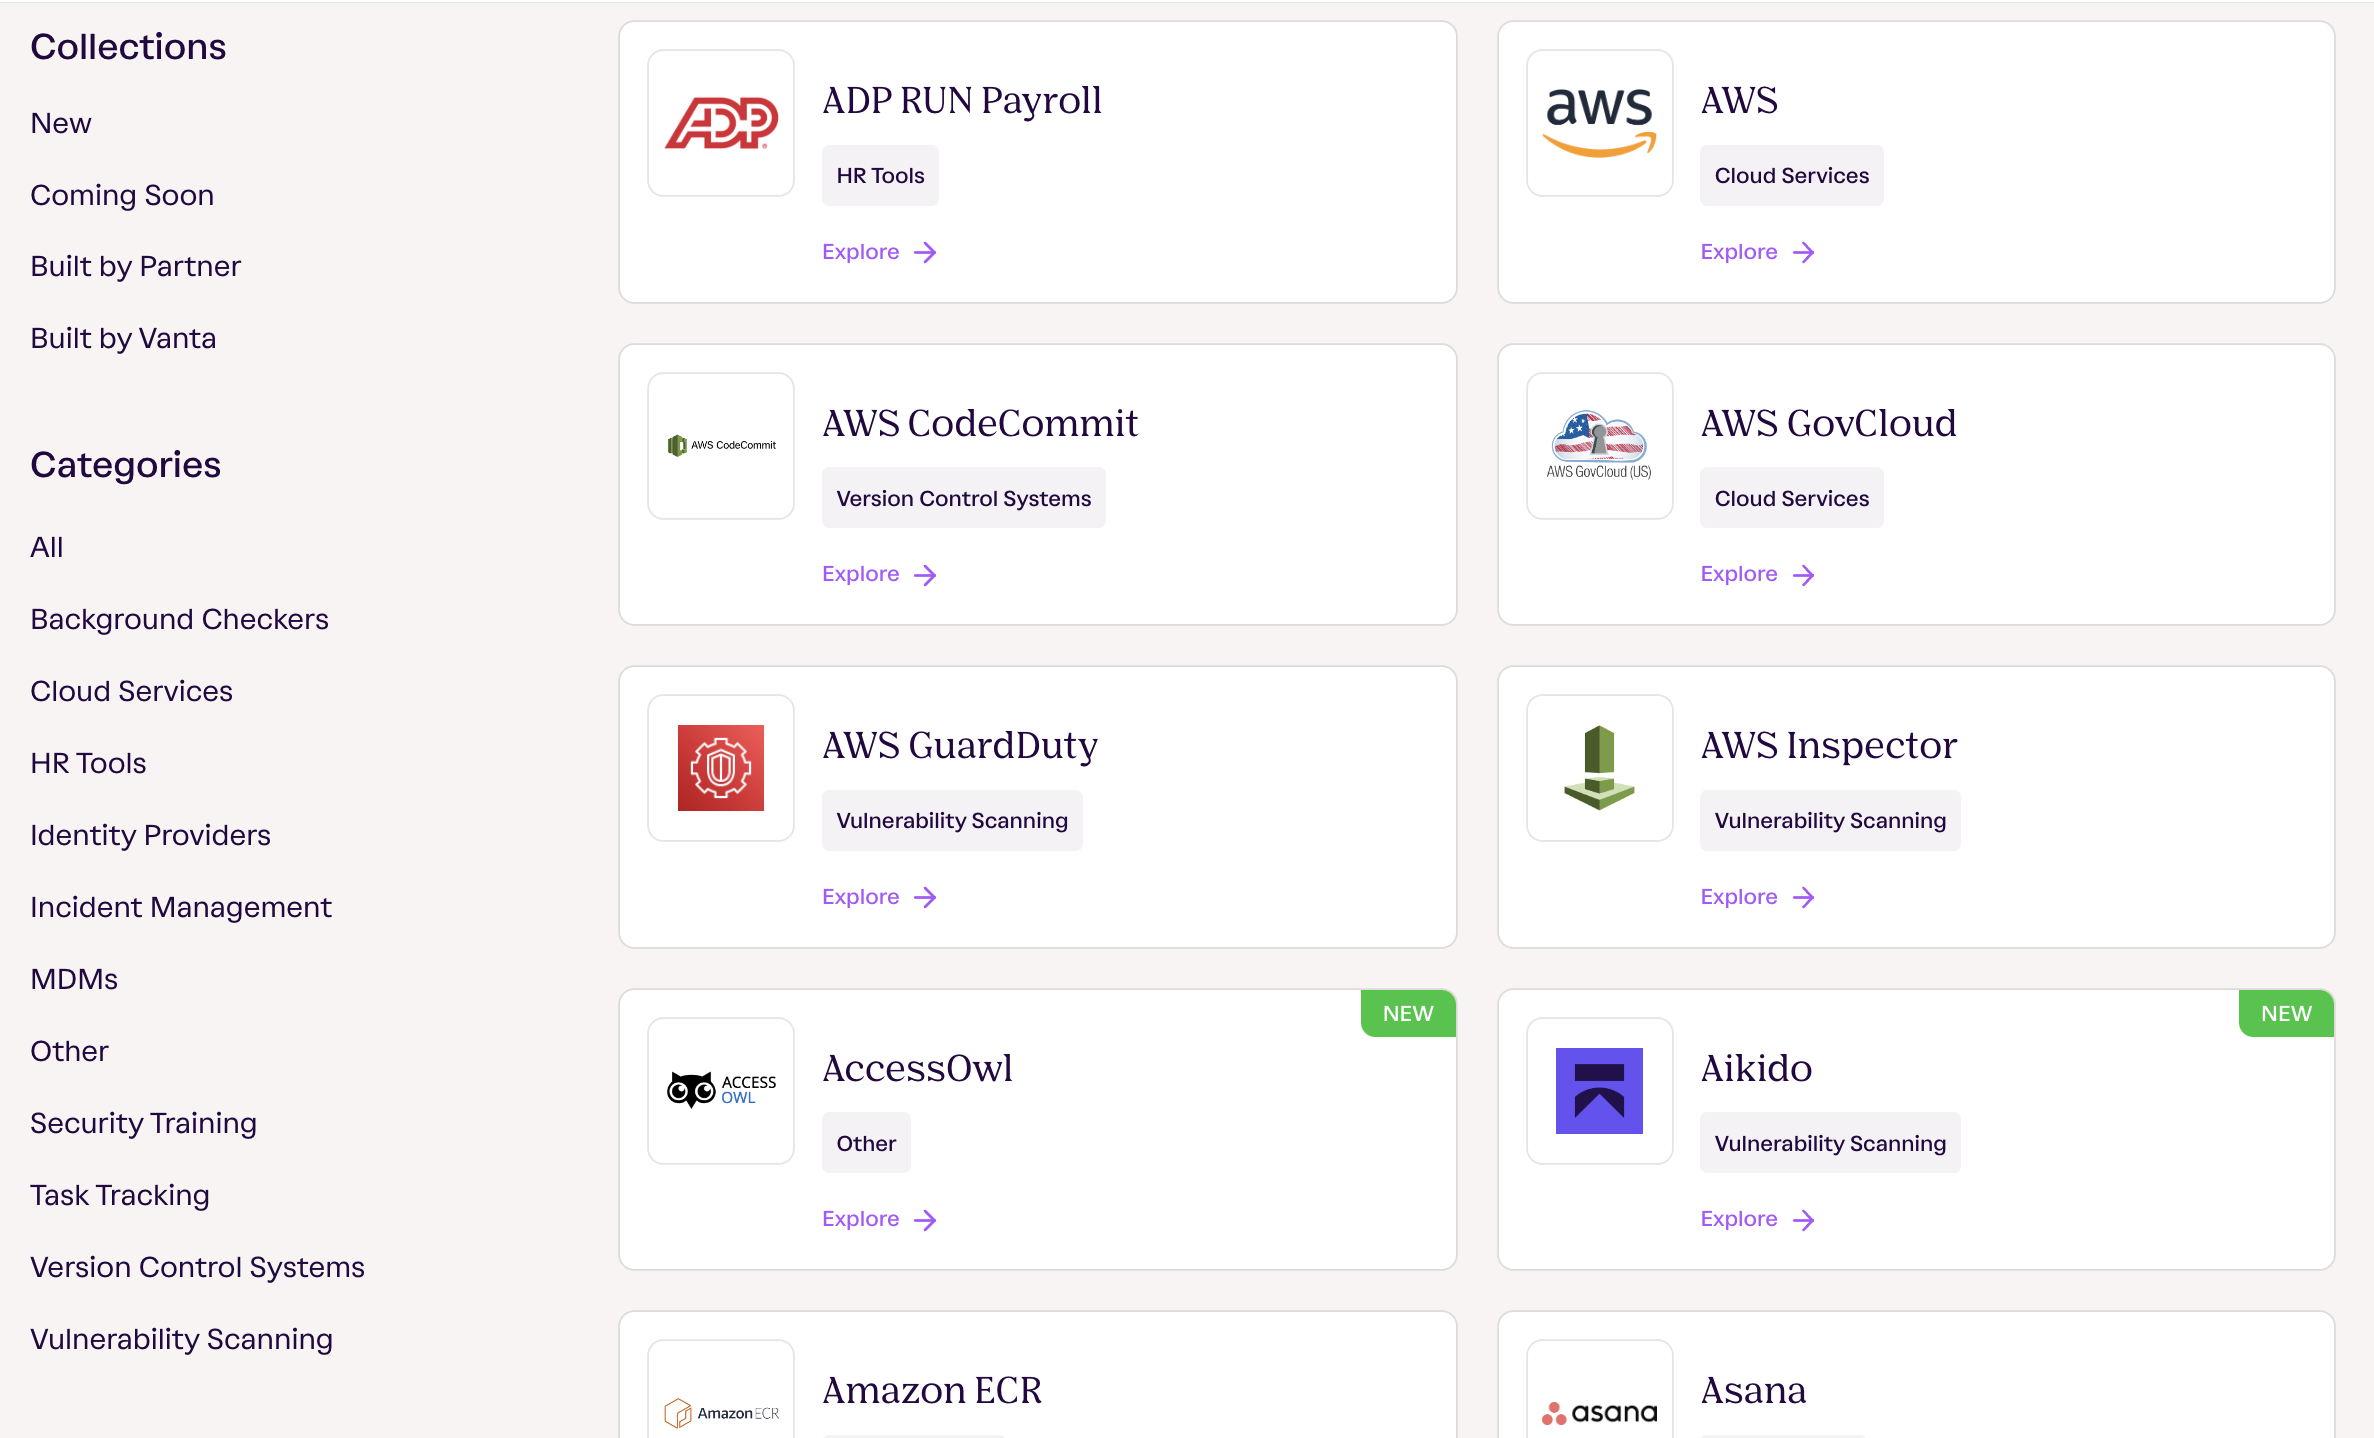
Task: Click Explore link under AWS GuardDuty
Action: tap(878, 897)
